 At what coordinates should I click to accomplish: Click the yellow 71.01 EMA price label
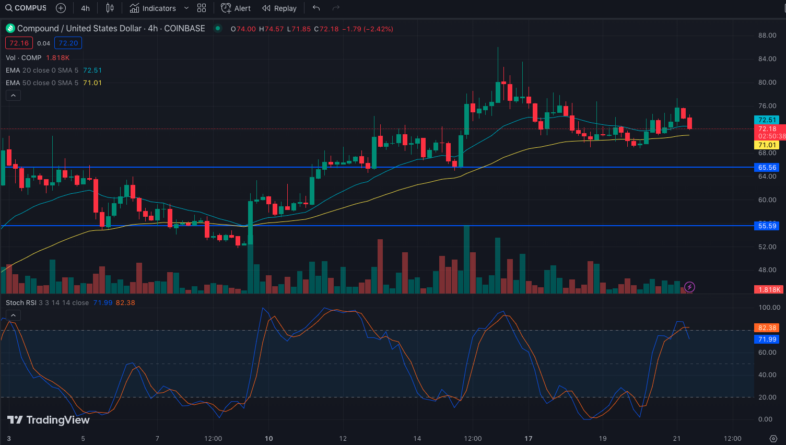767,145
